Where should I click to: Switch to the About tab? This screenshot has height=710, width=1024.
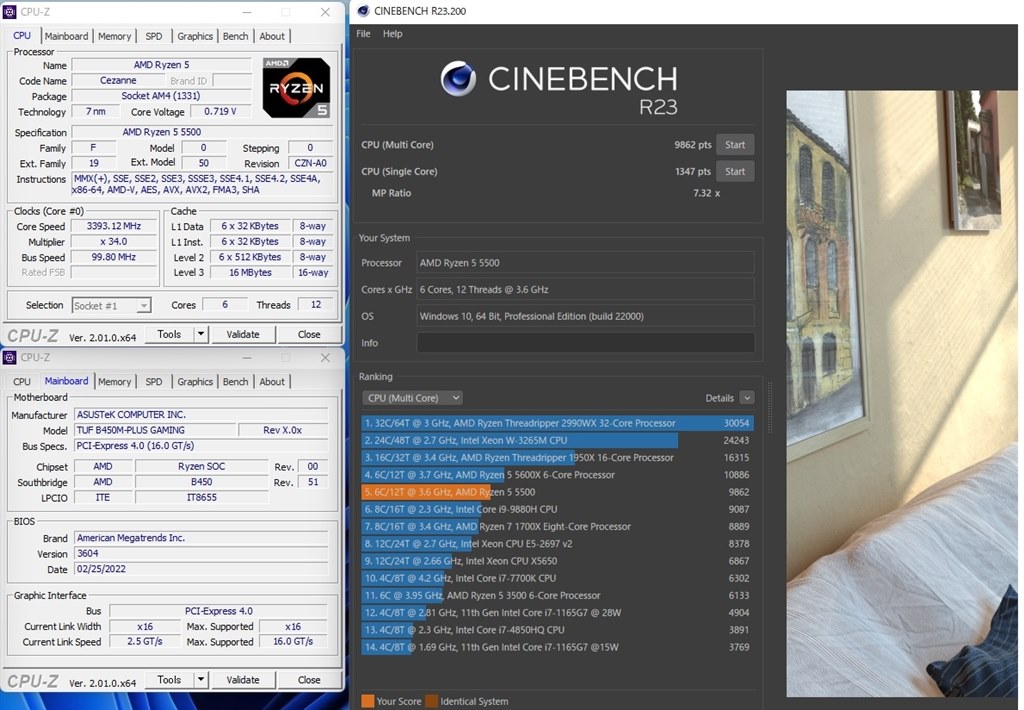coord(271,35)
